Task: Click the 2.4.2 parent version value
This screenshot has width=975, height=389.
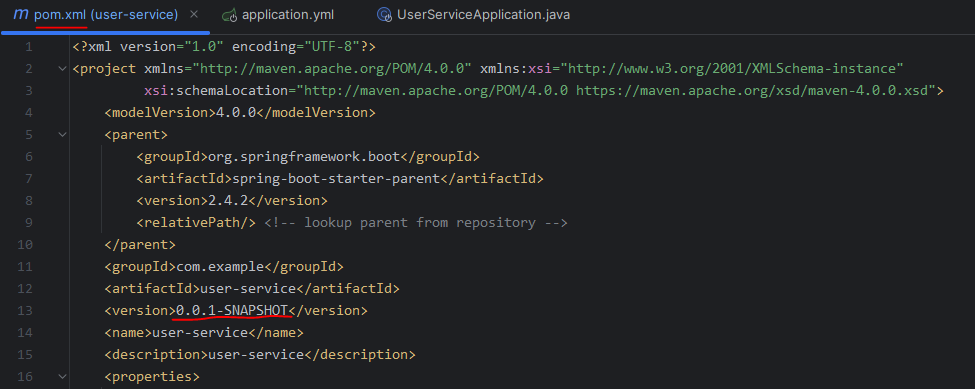Action: click(x=228, y=201)
